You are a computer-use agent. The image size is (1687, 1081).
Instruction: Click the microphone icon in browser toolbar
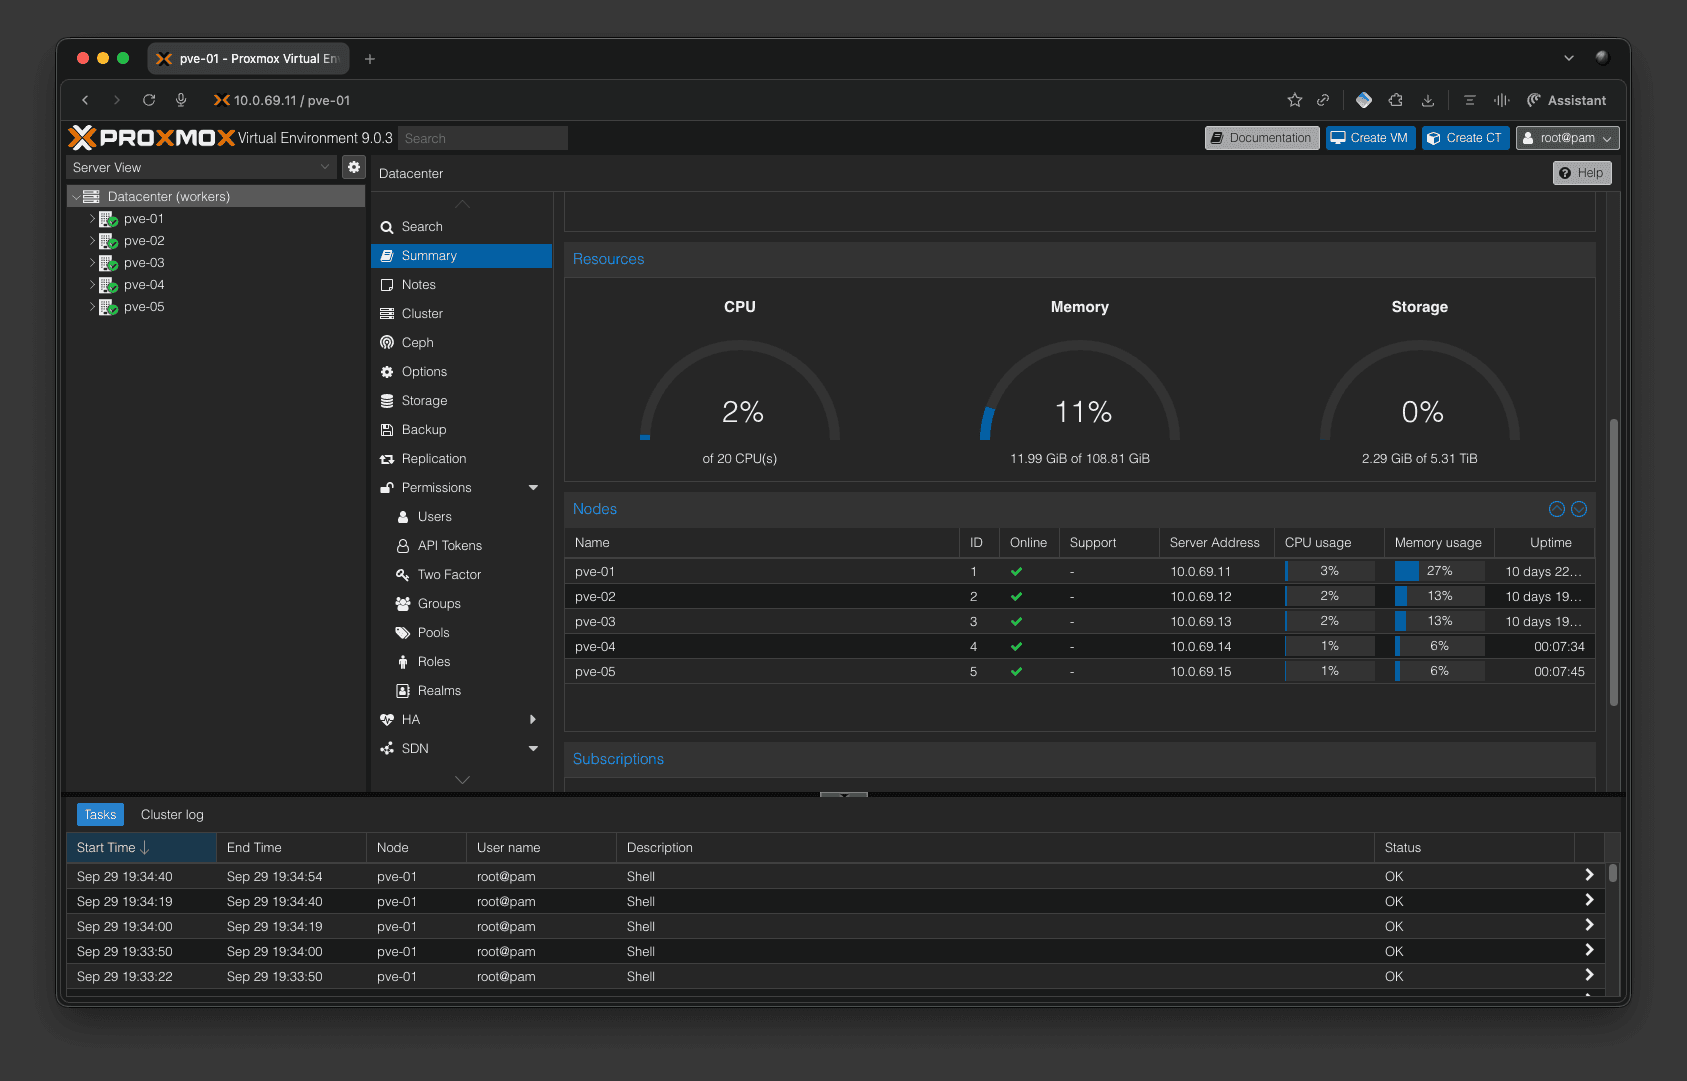coord(181,100)
